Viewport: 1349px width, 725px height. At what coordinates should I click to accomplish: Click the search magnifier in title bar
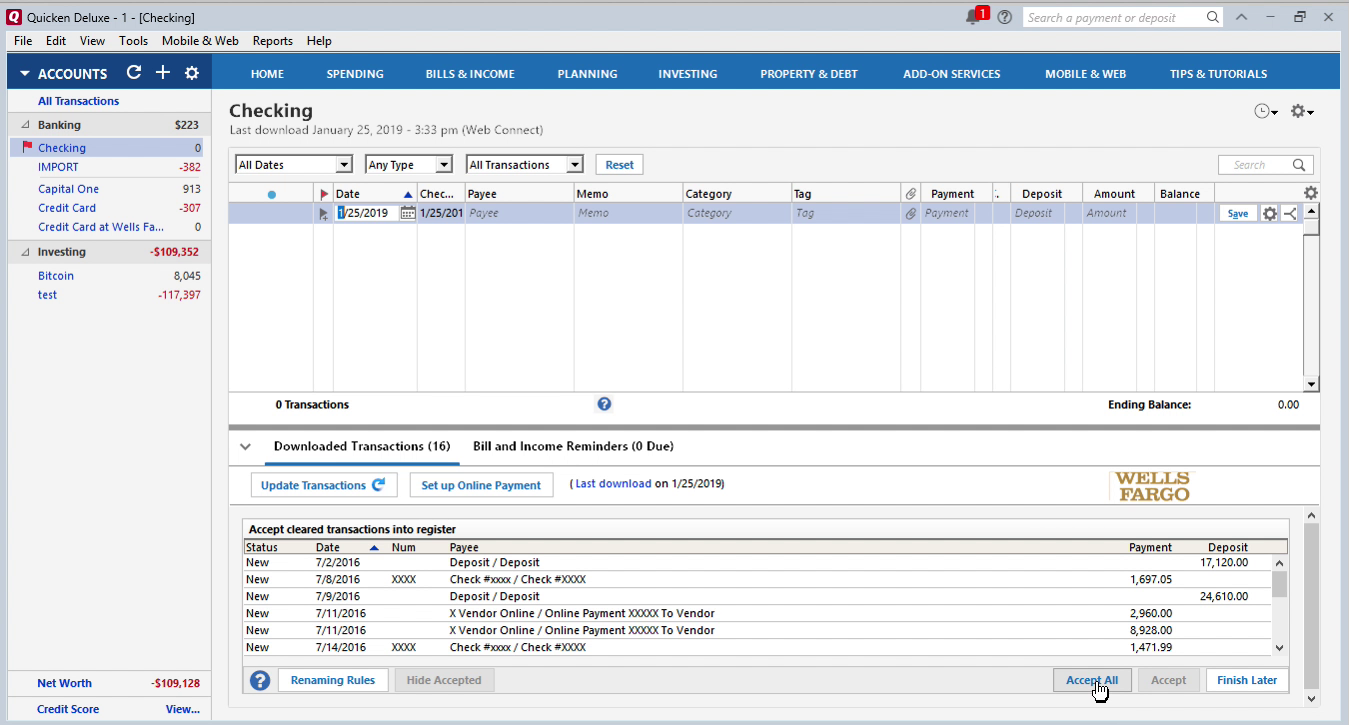1213,17
